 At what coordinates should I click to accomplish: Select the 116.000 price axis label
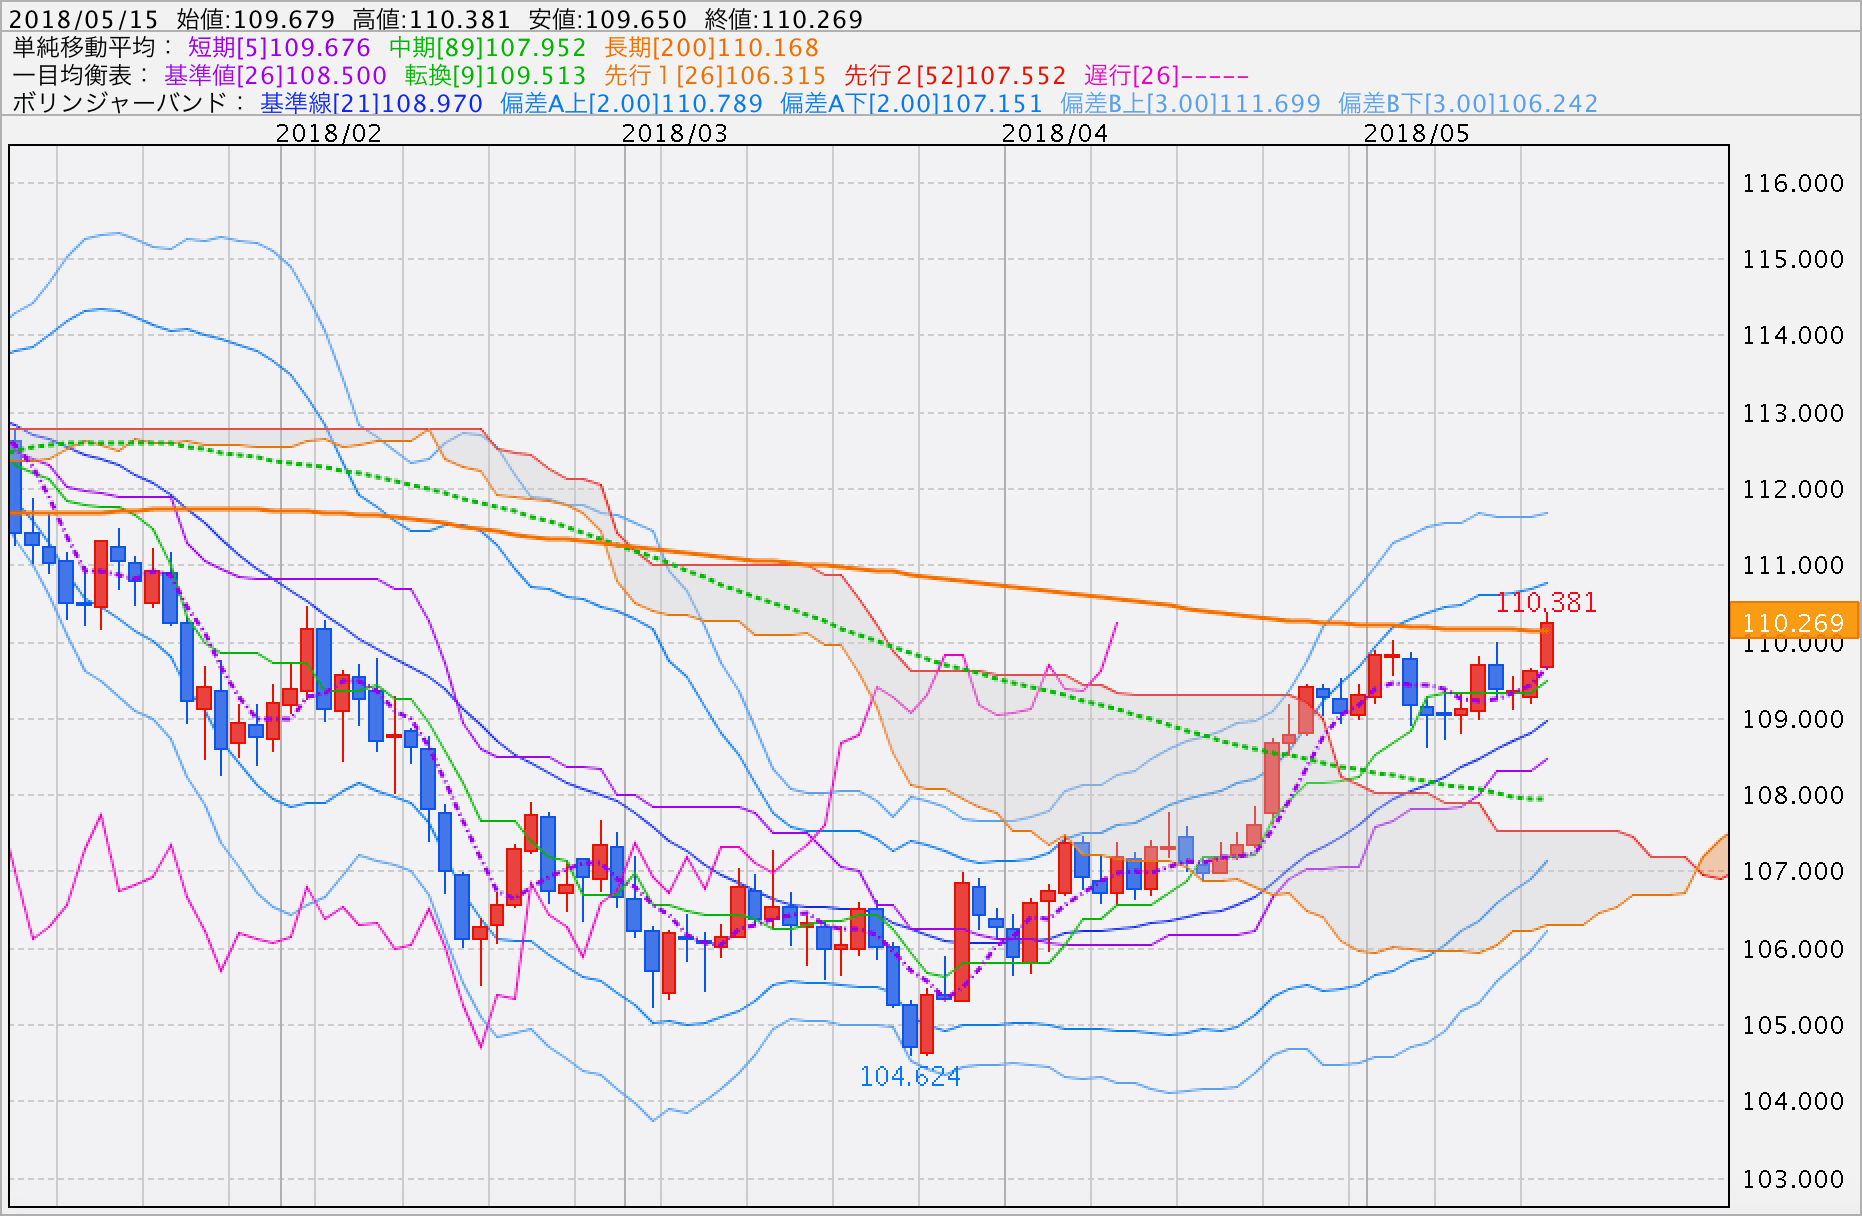click(x=1793, y=183)
